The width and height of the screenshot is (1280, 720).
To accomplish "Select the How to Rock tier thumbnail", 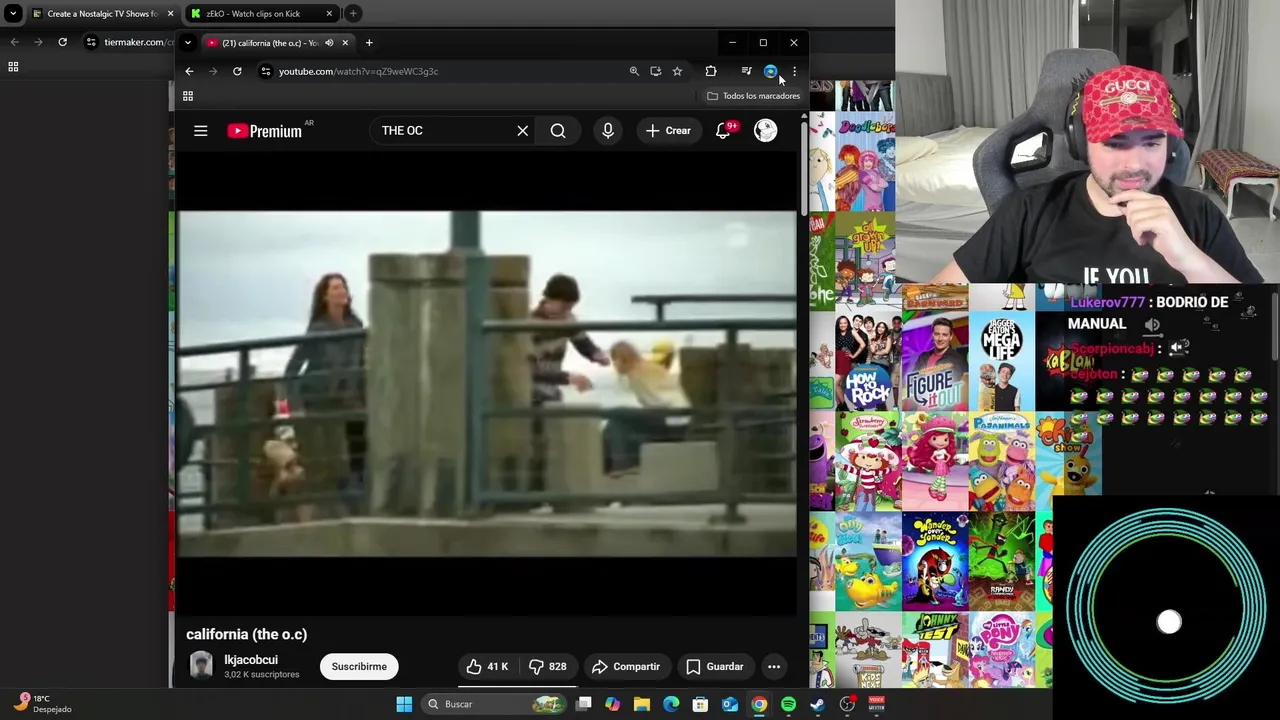I will [x=867, y=363].
